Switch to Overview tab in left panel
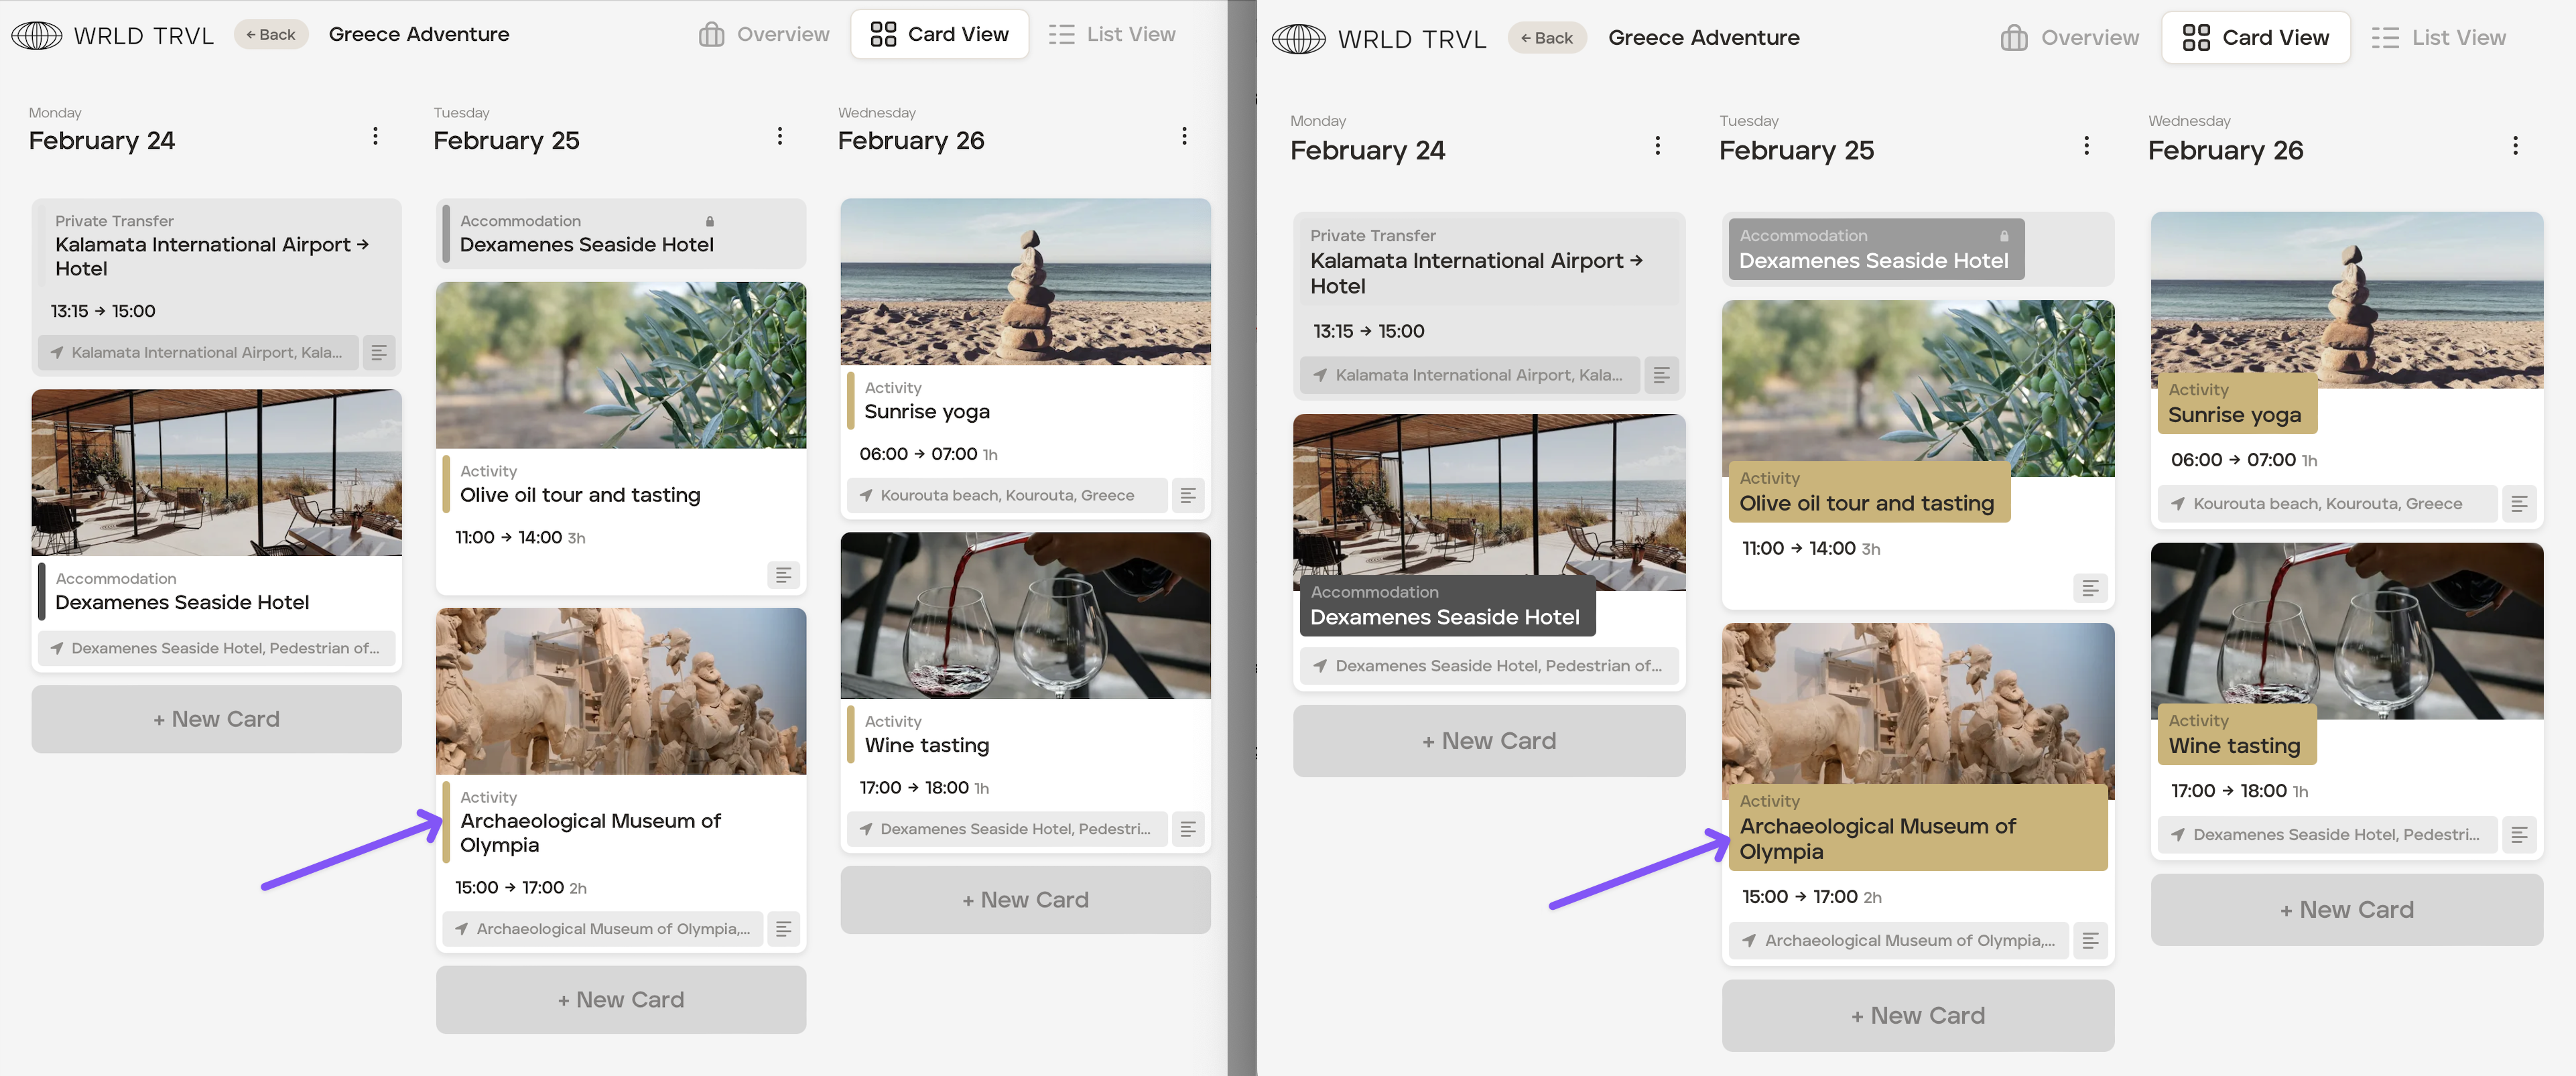 click(x=764, y=34)
